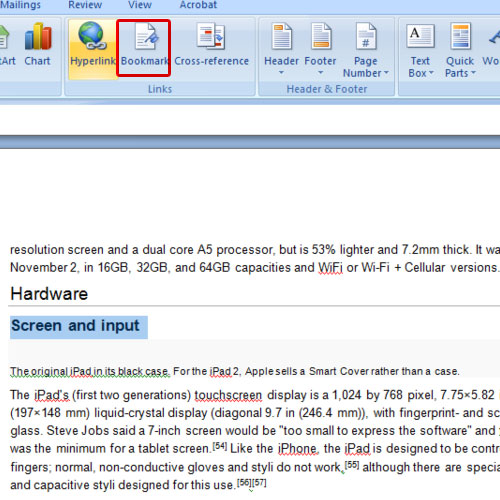Click the footnote reference [55]
Screen dimensions: 500x500
tap(352, 465)
